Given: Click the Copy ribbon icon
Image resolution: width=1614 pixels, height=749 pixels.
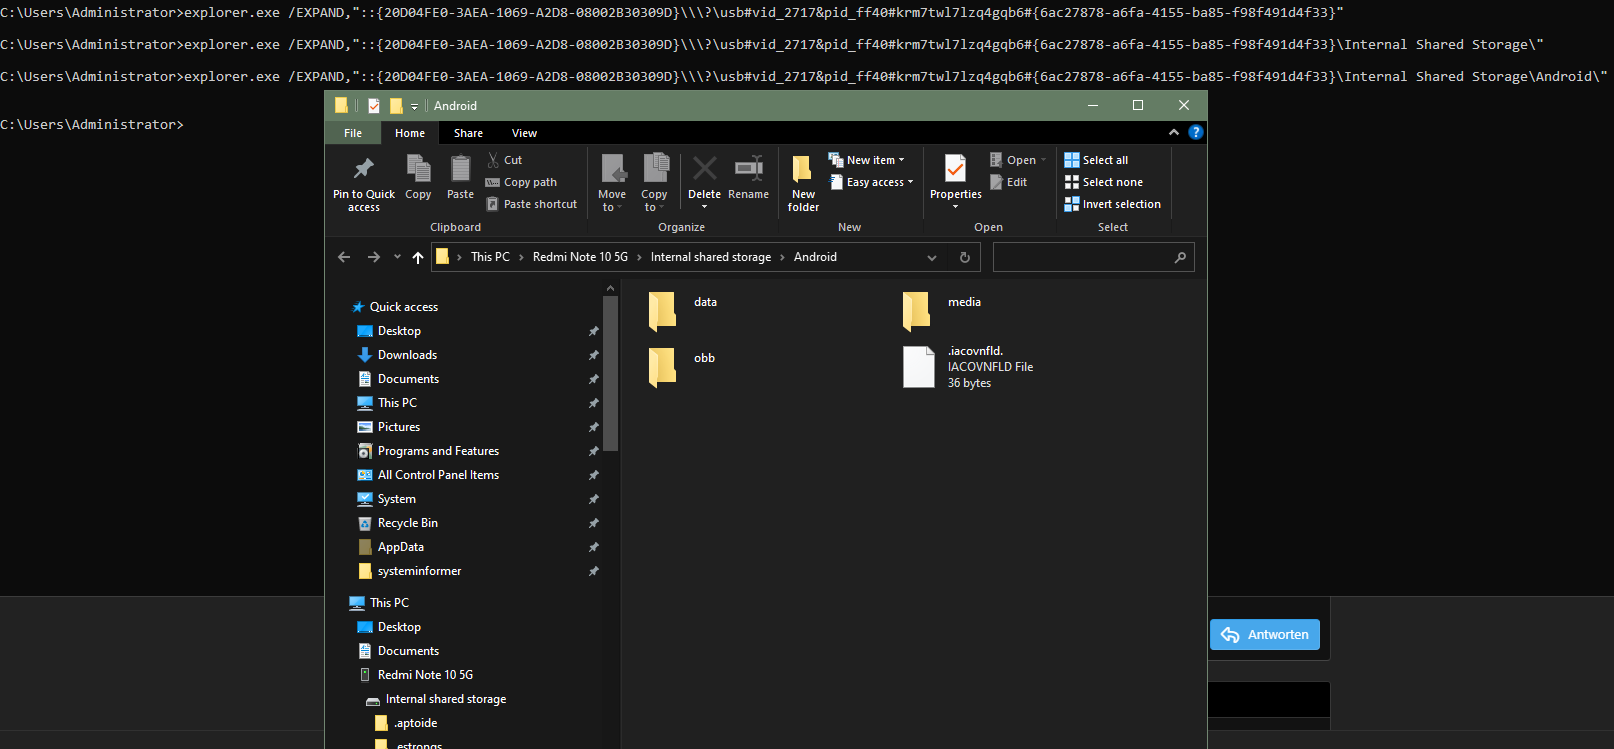Looking at the screenshot, I should point(418,168).
